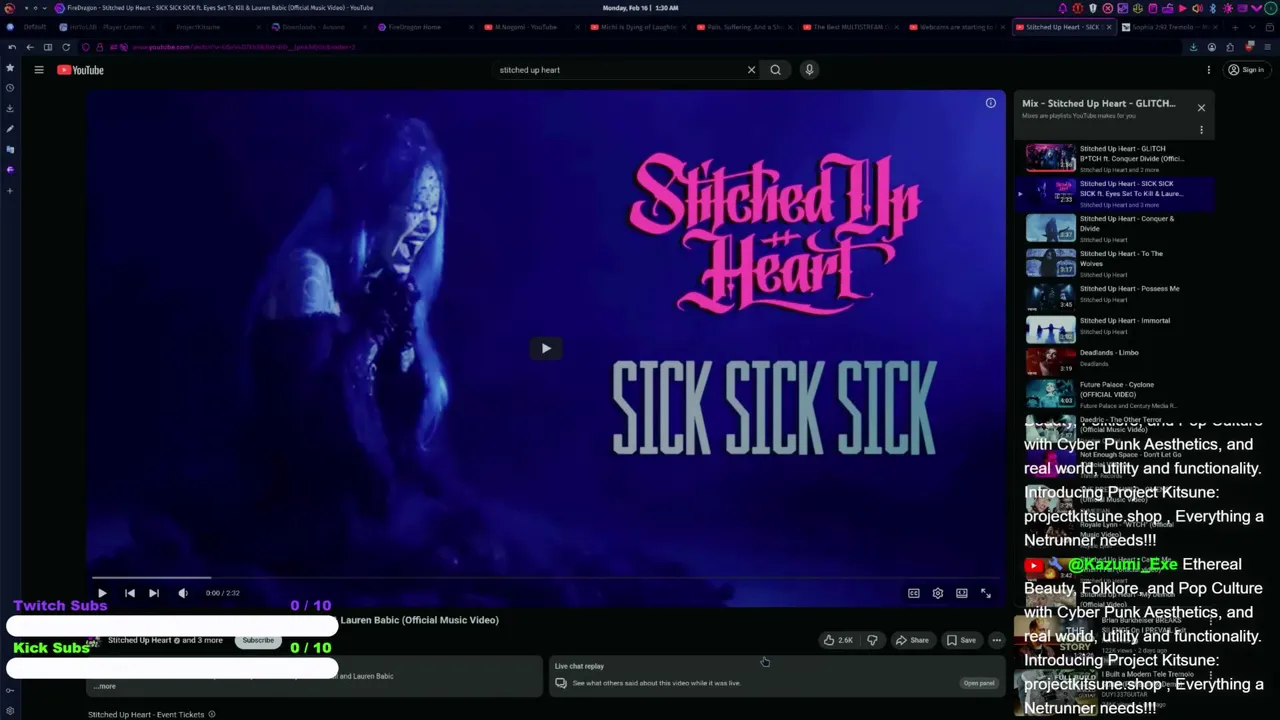Open the YouTube hamburger guide menu
1280x720 pixels.
click(x=39, y=70)
